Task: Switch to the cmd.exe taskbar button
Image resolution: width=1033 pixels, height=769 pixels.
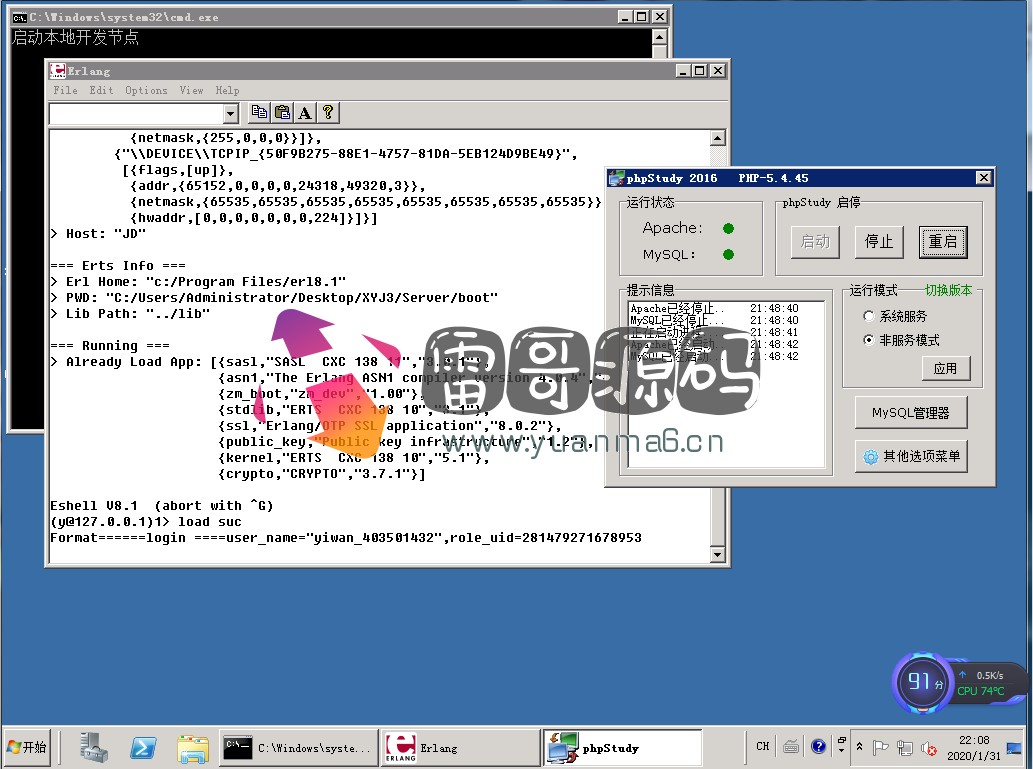Action: pyautogui.click(x=298, y=748)
